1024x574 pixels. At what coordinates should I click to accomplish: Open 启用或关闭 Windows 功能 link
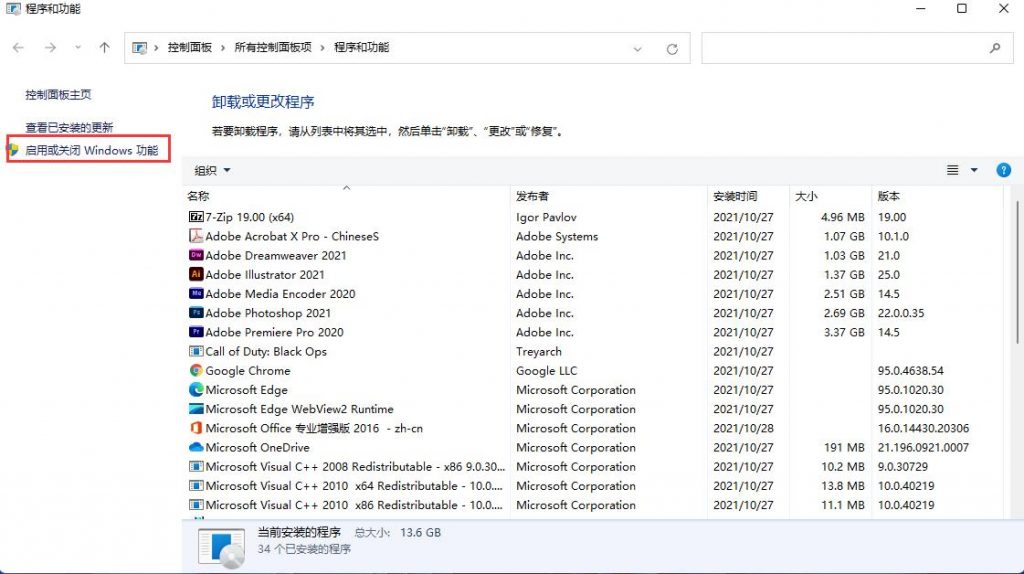tap(91, 150)
